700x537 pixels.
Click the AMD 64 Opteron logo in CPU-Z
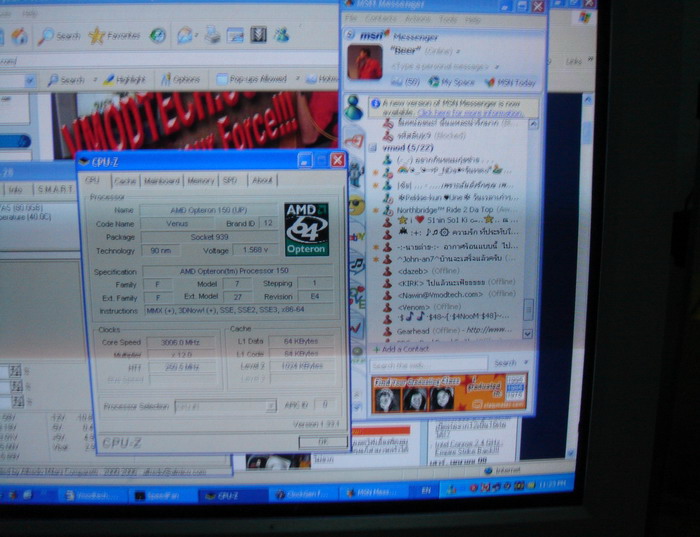click(307, 229)
